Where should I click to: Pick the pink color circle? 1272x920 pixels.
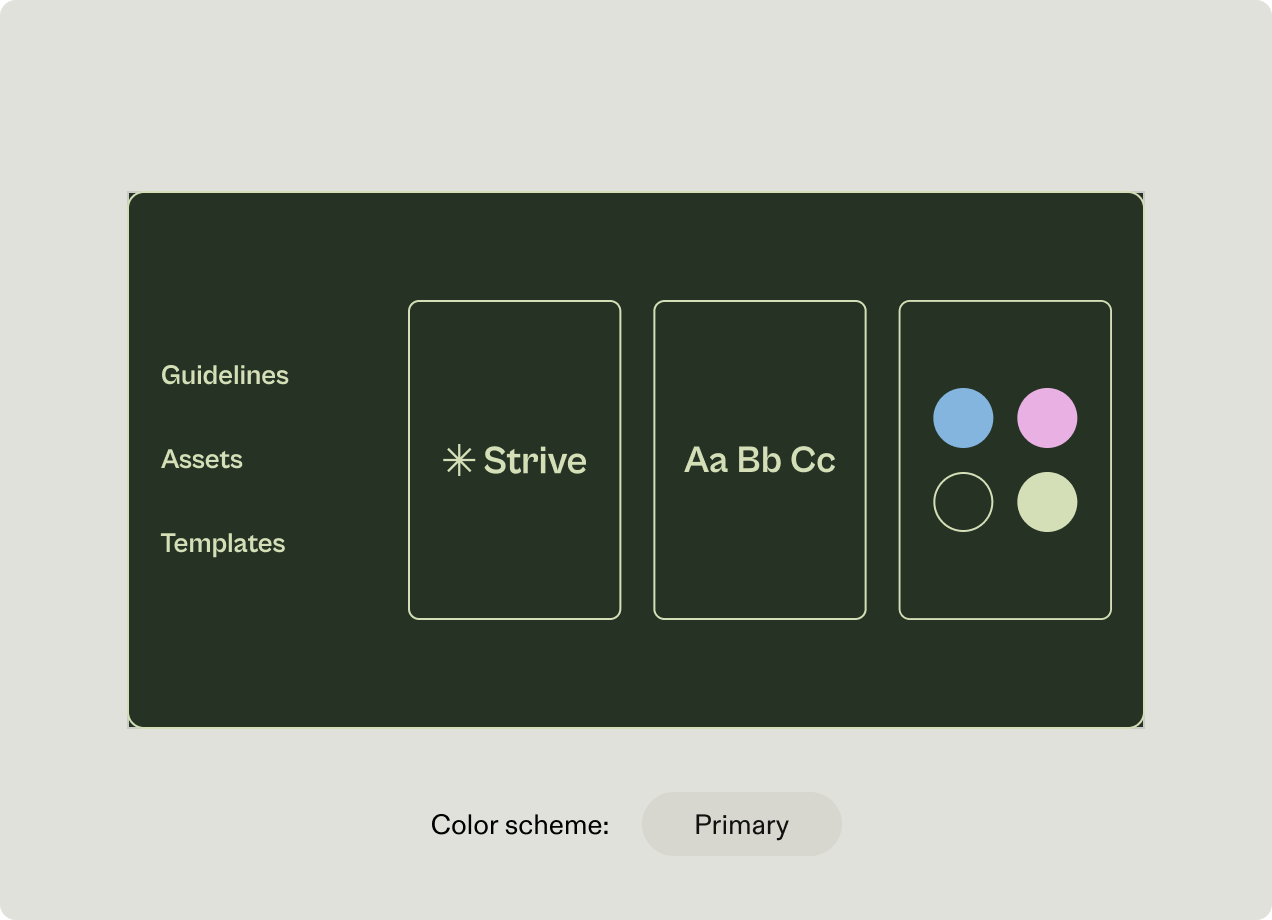(1047, 418)
